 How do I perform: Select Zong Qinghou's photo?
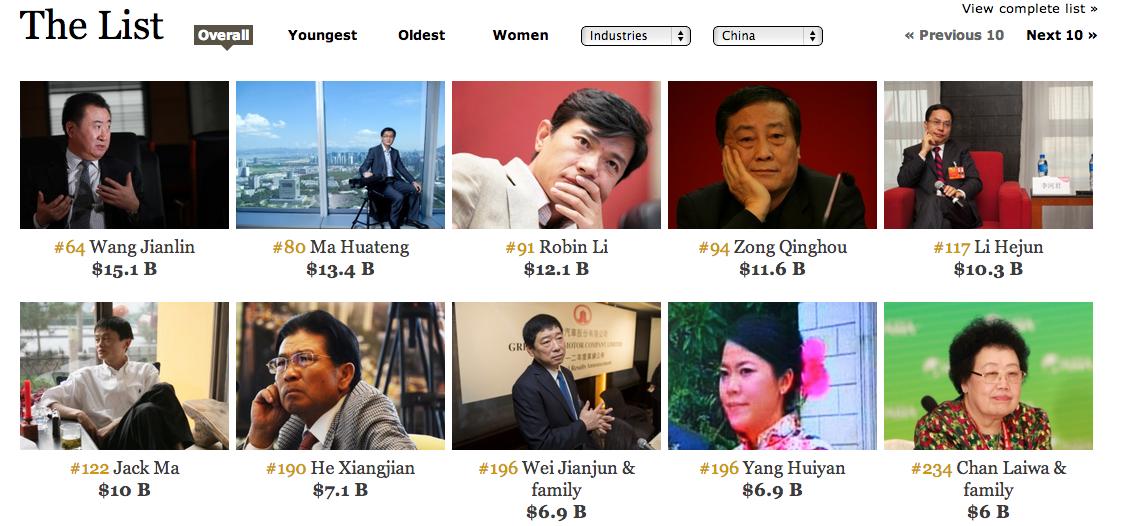tap(772, 155)
